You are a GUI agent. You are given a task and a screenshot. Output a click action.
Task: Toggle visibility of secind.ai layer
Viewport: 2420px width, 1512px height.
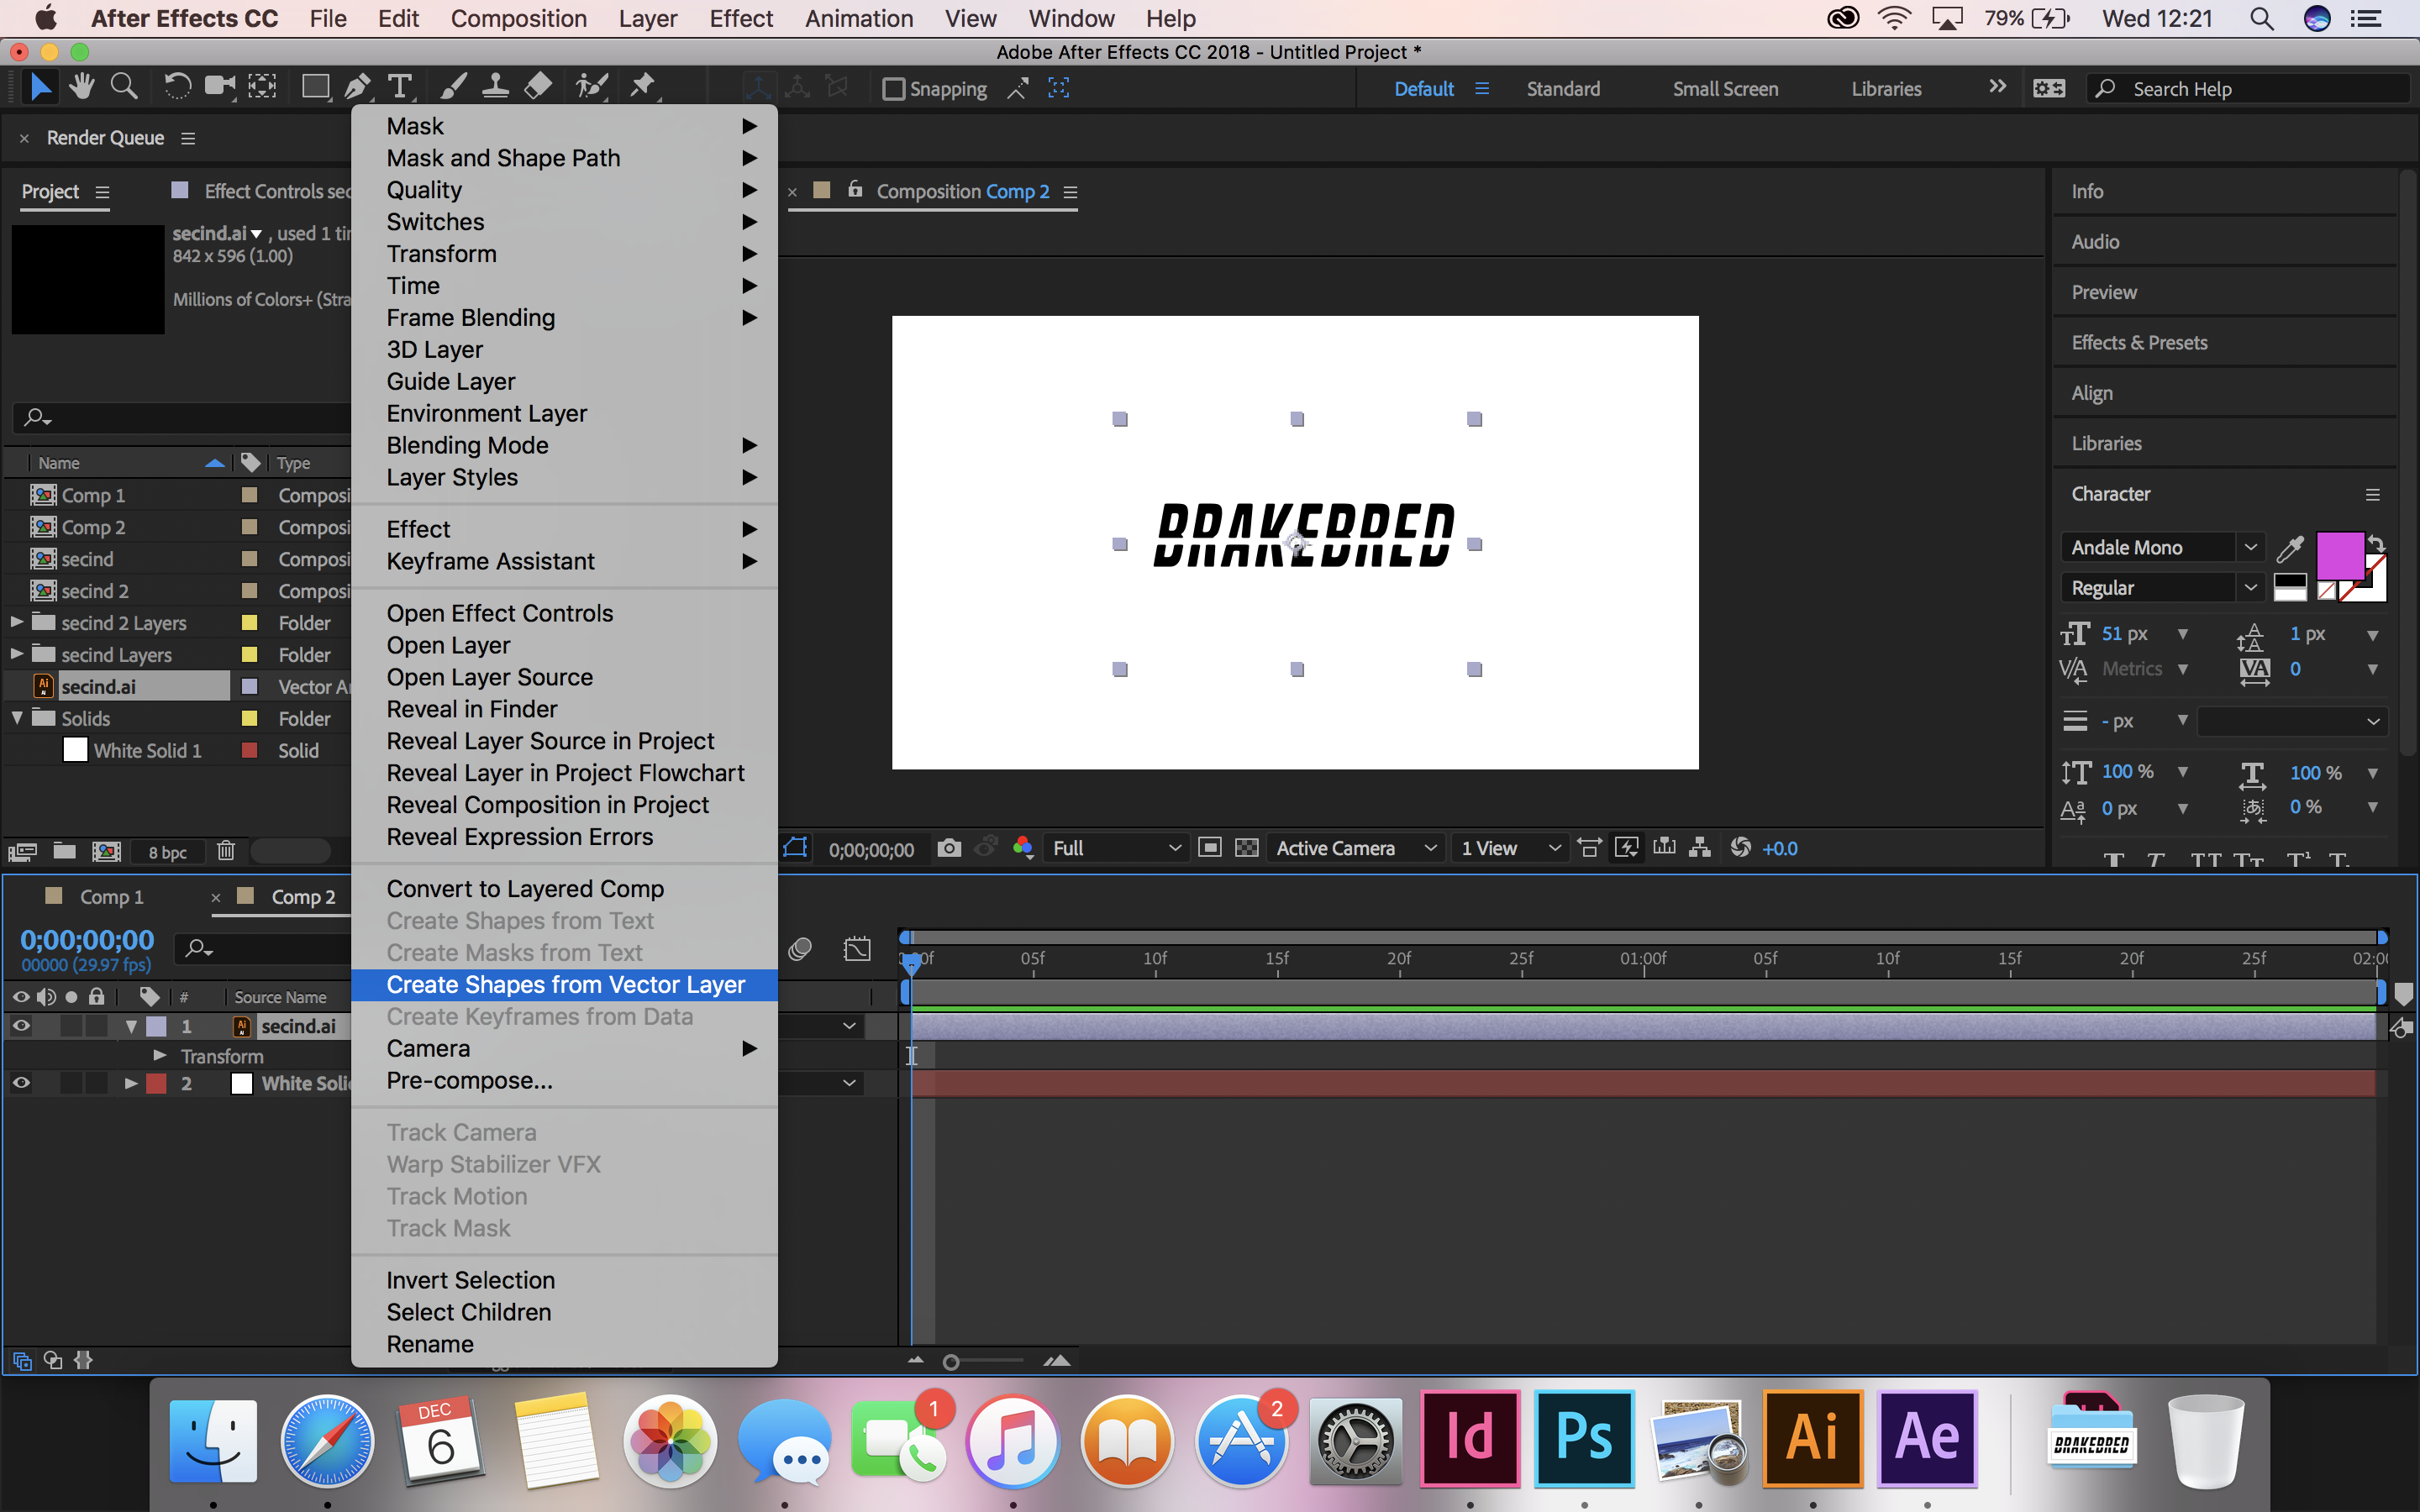point(21,1026)
